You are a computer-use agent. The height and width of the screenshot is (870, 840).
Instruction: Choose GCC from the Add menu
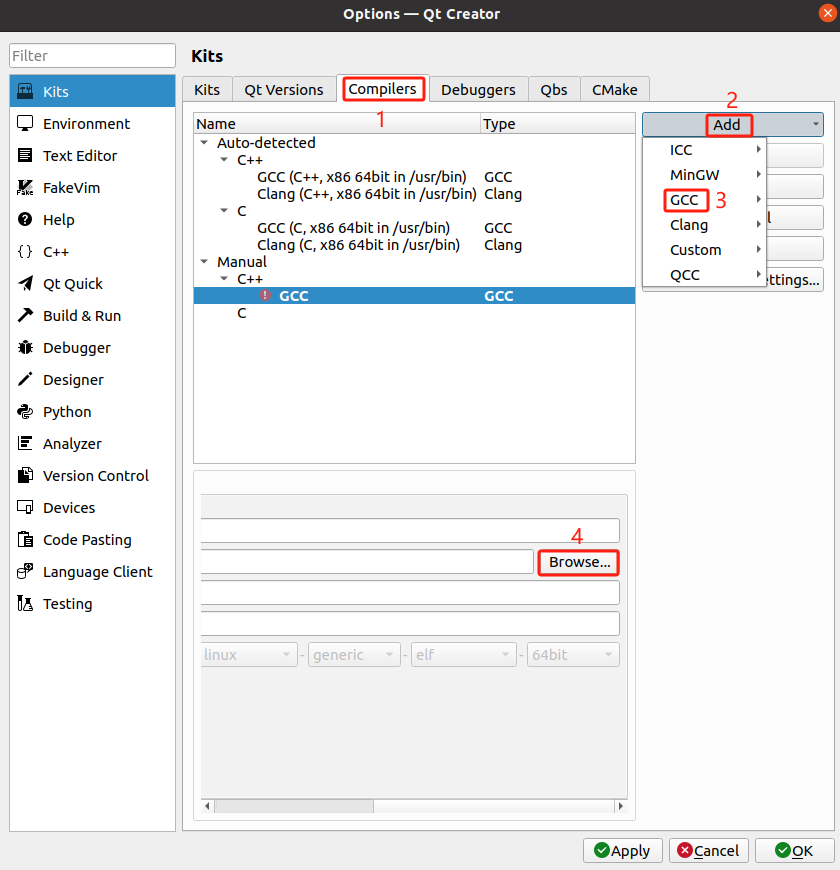705,200
